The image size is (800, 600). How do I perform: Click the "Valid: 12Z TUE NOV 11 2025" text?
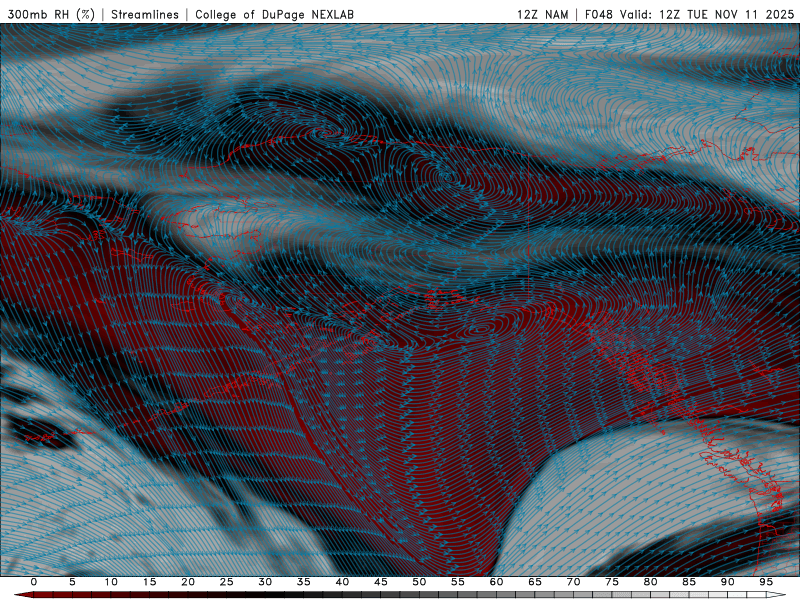tap(707, 14)
